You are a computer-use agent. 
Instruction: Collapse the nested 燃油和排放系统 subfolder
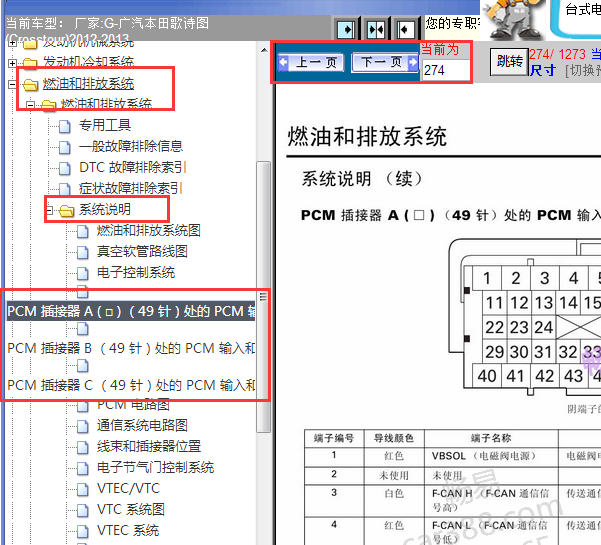click(x=30, y=105)
